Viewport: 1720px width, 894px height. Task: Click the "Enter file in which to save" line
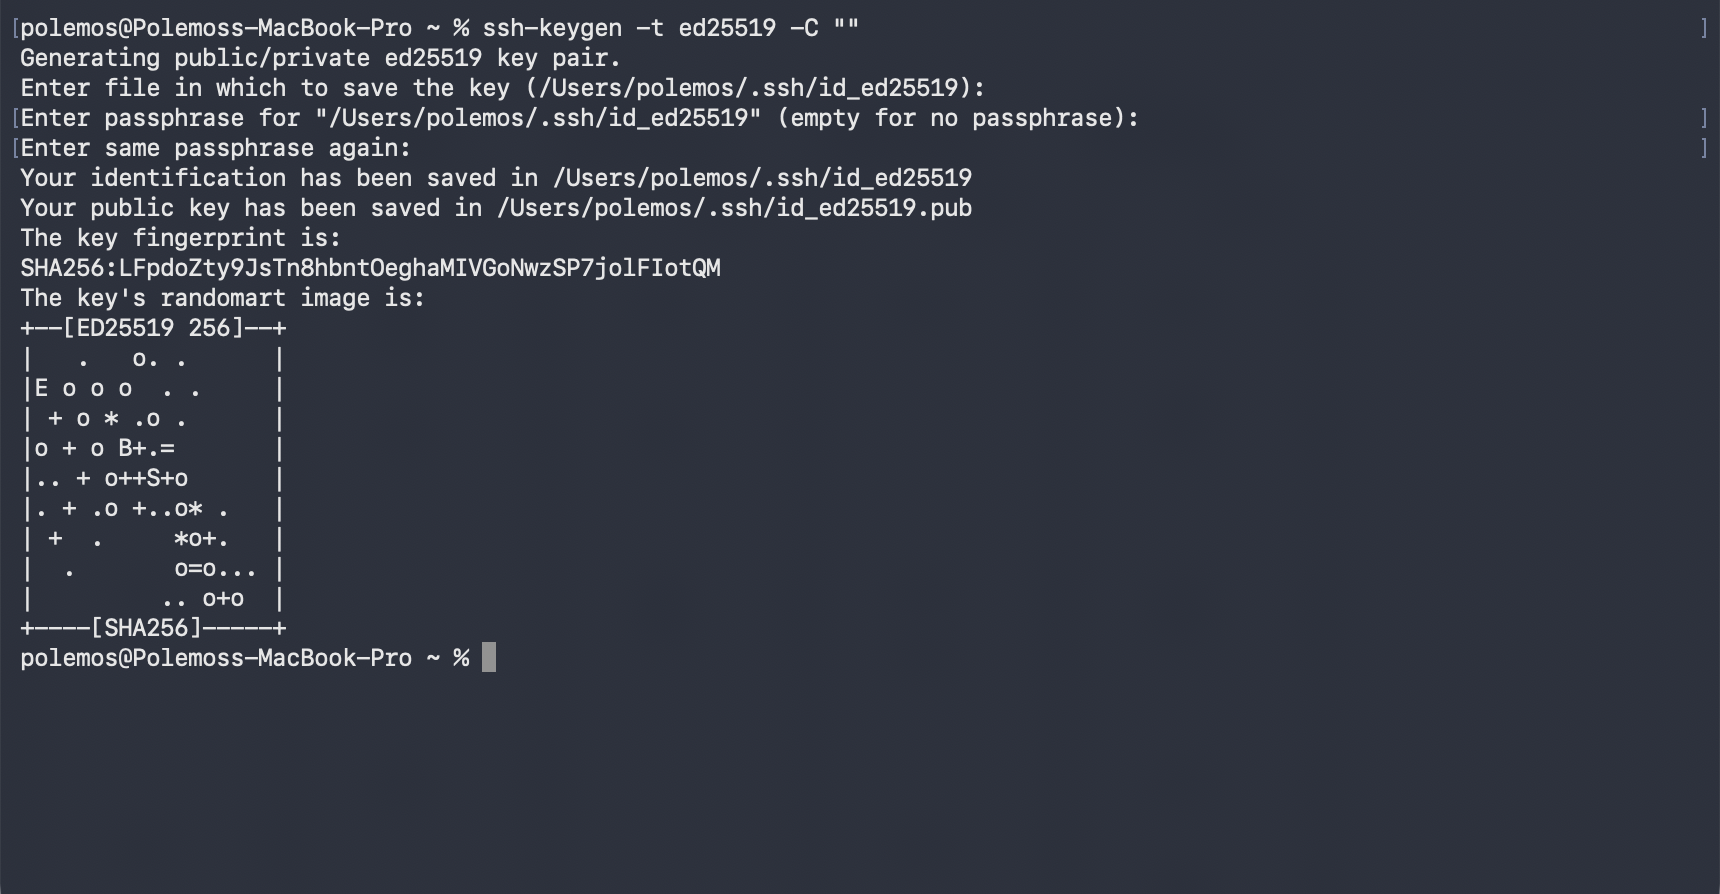tap(502, 88)
